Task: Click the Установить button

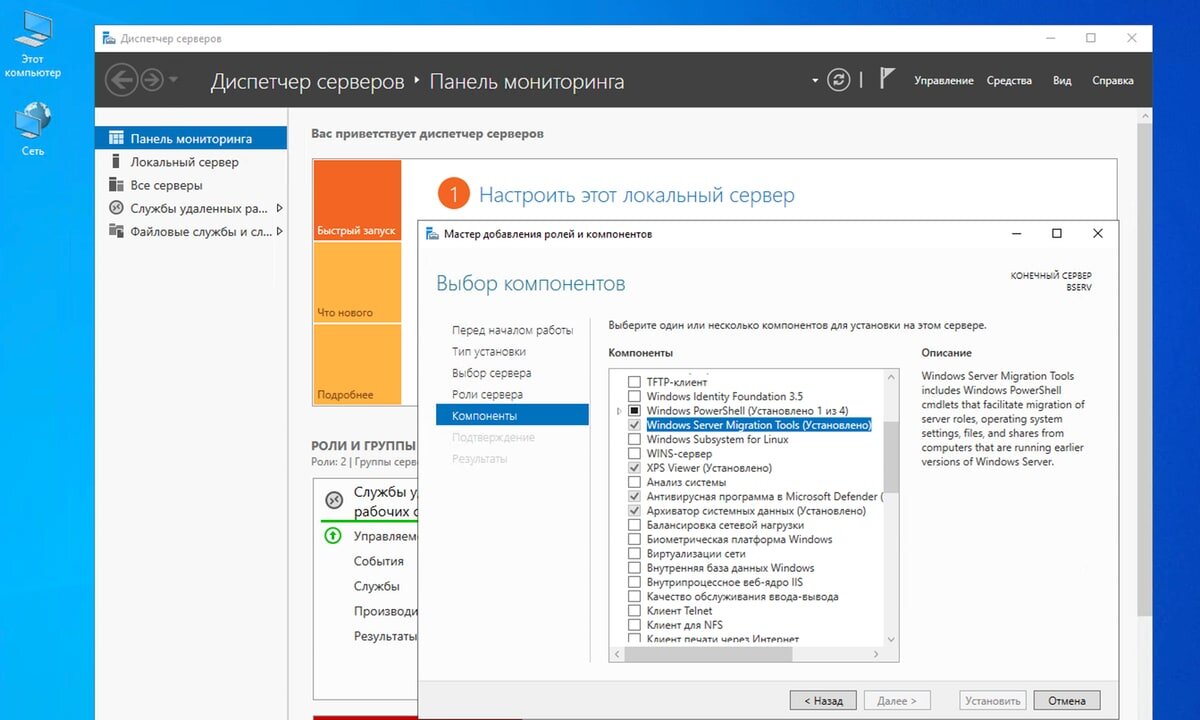Action: (x=992, y=700)
